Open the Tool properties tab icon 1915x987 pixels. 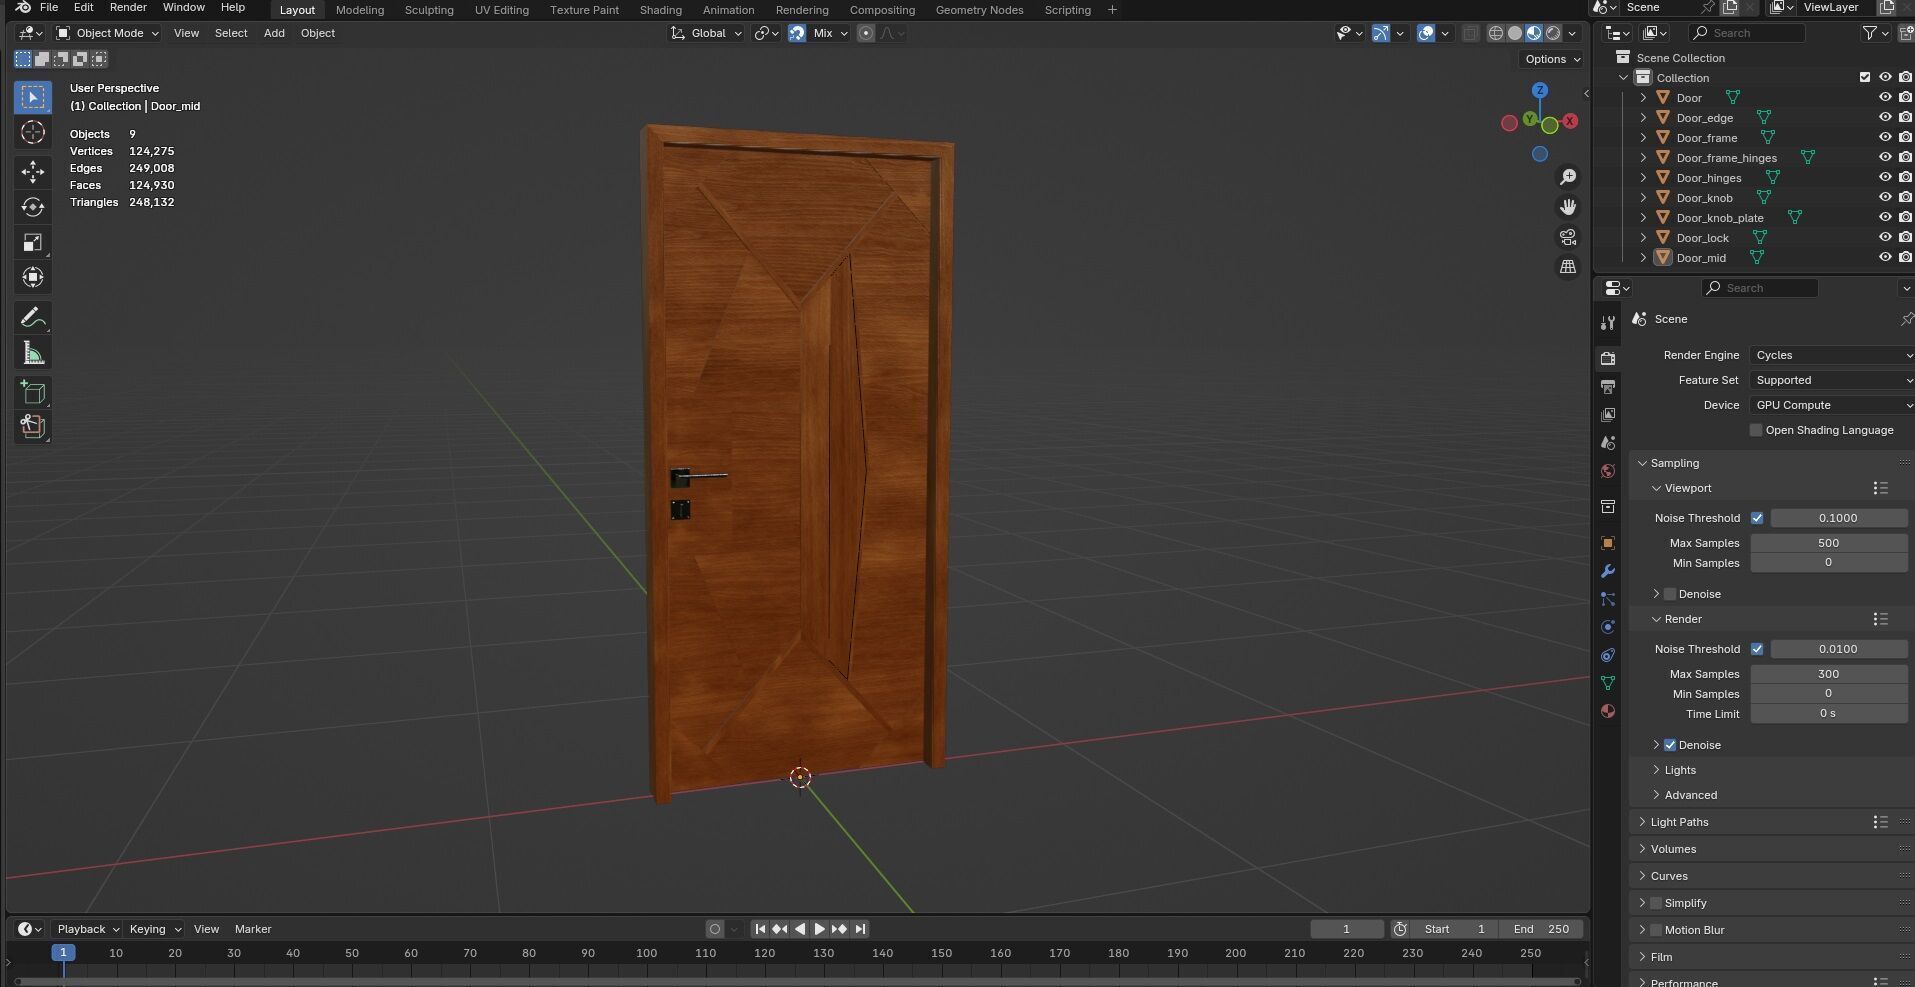pyautogui.click(x=1608, y=323)
